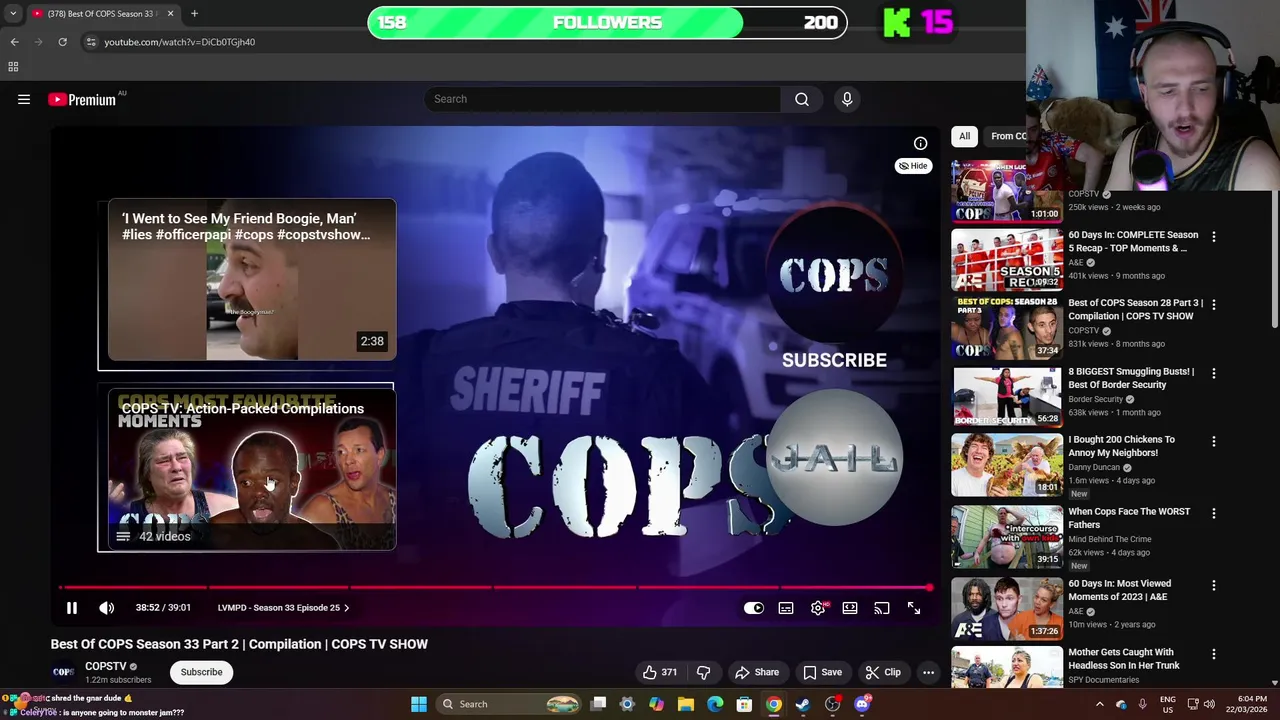This screenshot has width=1280, height=720.
Task: Focus the YouTube search box
Action: coord(602,99)
